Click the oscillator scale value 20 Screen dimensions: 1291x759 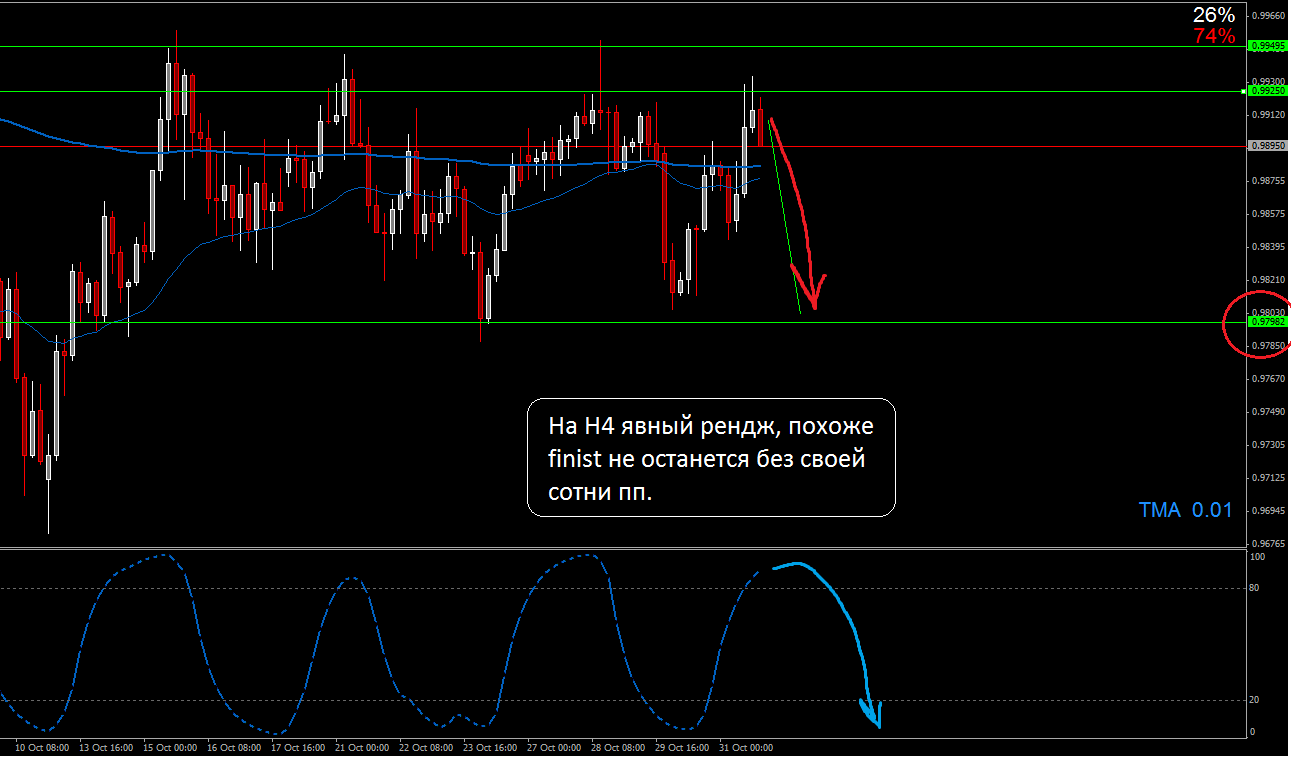click(1256, 700)
